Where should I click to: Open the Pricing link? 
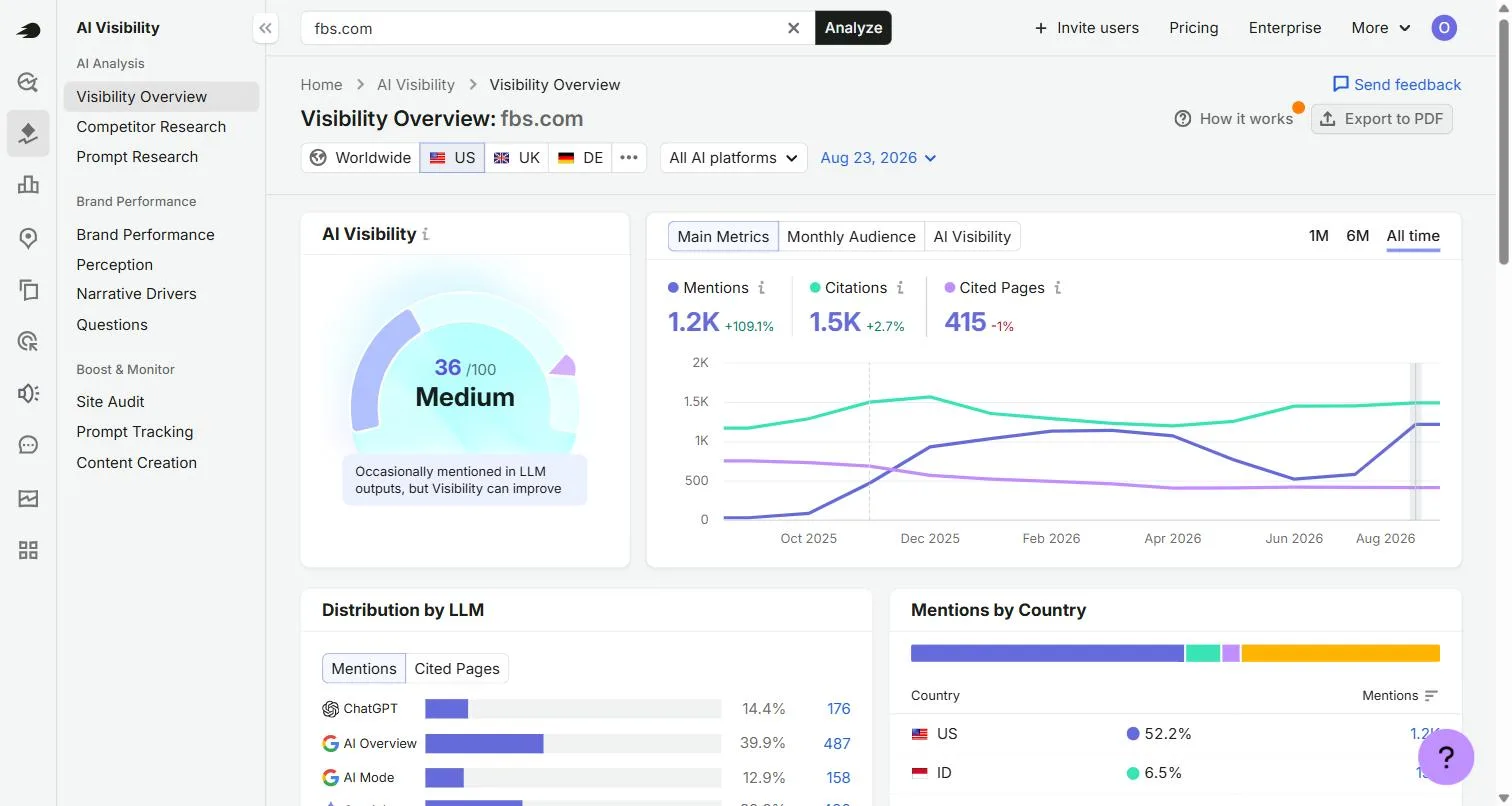pos(1194,28)
